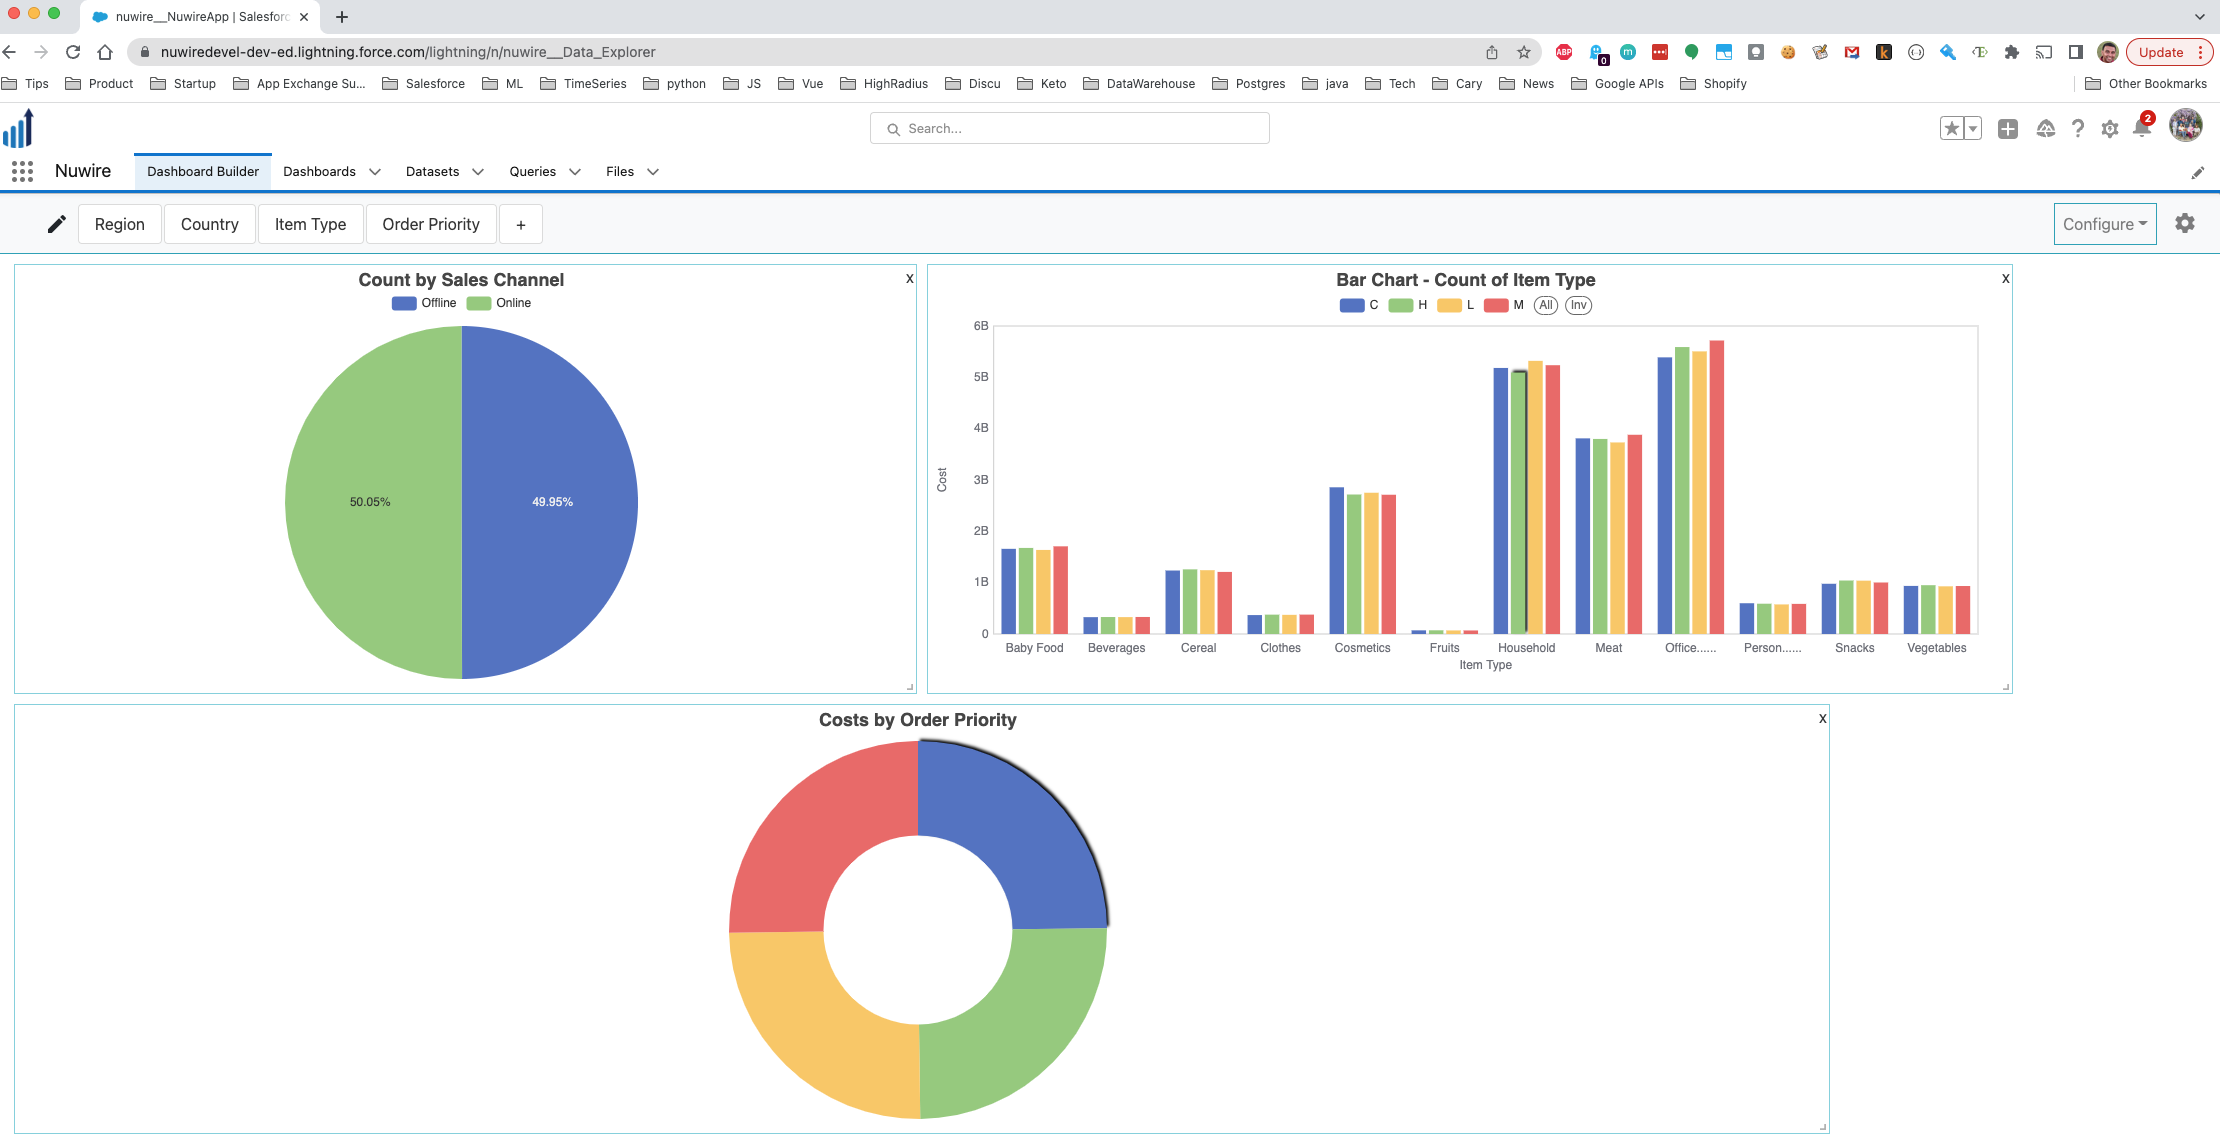Image resolution: width=2220 pixels, height=1134 pixels.
Task: Click the browser share icon in address bar
Action: click(x=1492, y=52)
